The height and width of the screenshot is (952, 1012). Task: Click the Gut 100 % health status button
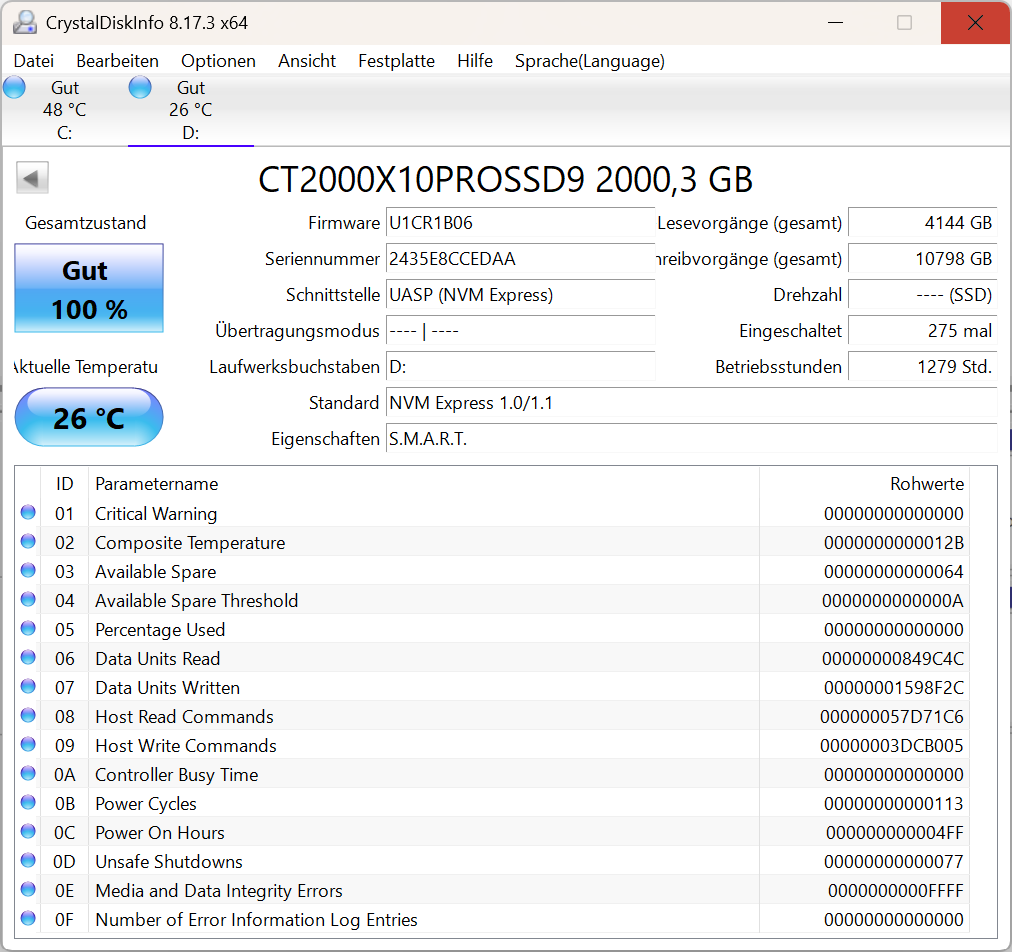(89, 289)
